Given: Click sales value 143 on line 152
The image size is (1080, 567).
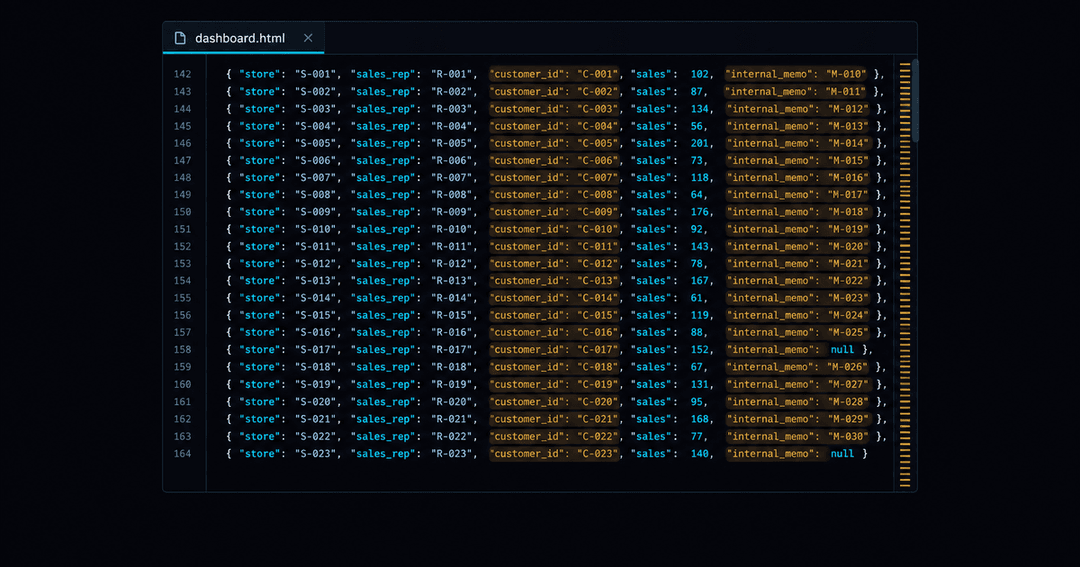Looking at the screenshot, I should pos(700,247).
